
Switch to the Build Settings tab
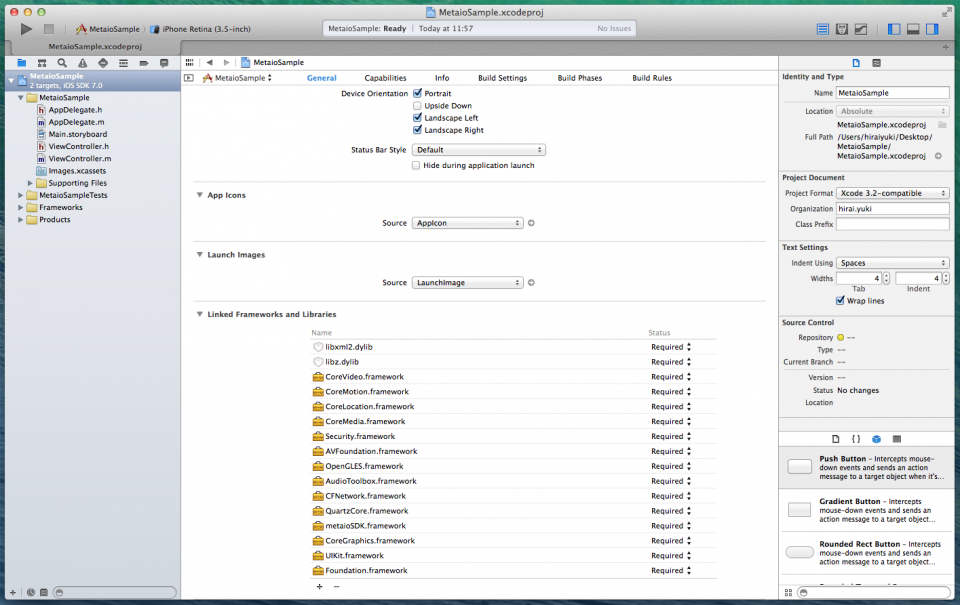502,78
